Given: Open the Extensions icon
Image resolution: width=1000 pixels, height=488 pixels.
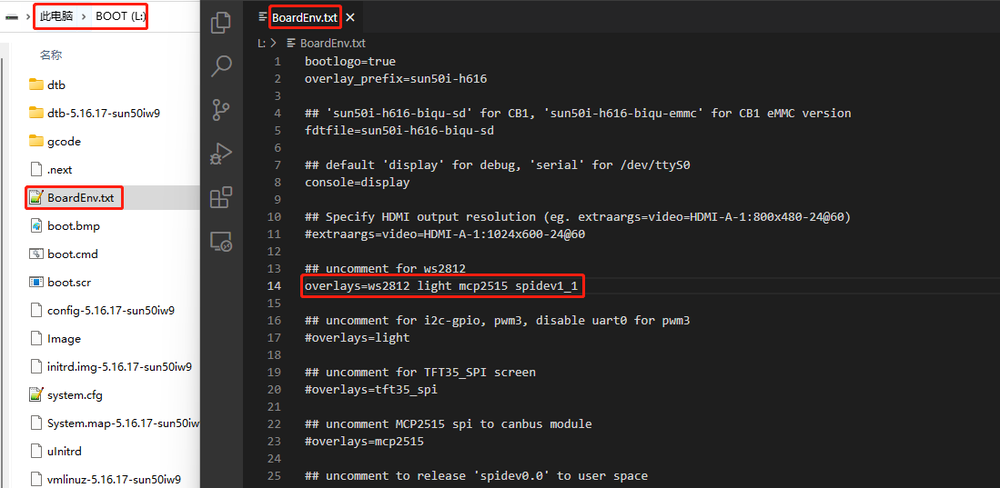Looking at the screenshot, I should click(221, 198).
